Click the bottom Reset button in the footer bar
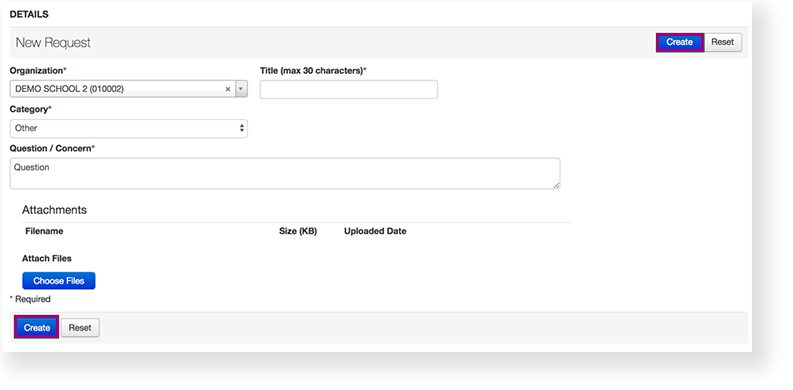 tap(80, 328)
